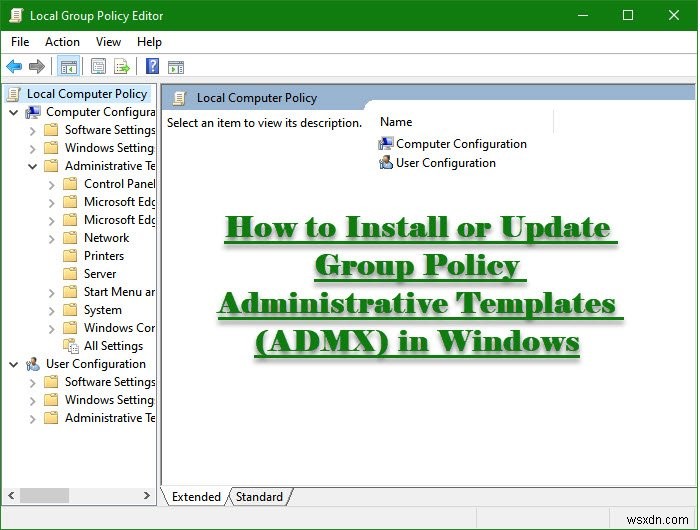Click User Configuration icon in the tree
Image resolution: width=700 pixels, height=530 pixels.
point(33,364)
